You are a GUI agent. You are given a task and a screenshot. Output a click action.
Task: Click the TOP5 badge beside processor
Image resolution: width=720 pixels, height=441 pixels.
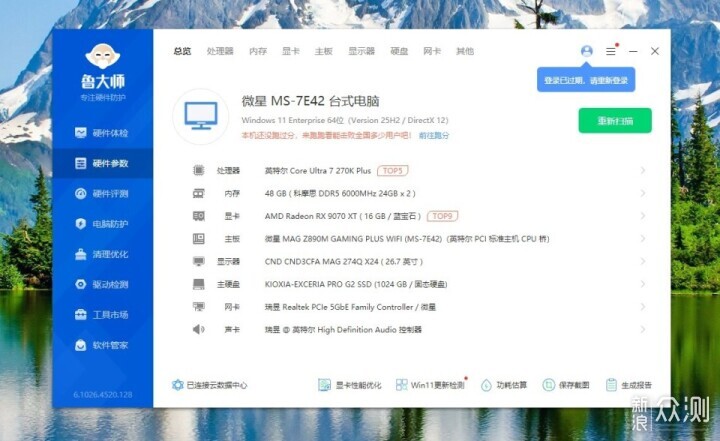[393, 170]
